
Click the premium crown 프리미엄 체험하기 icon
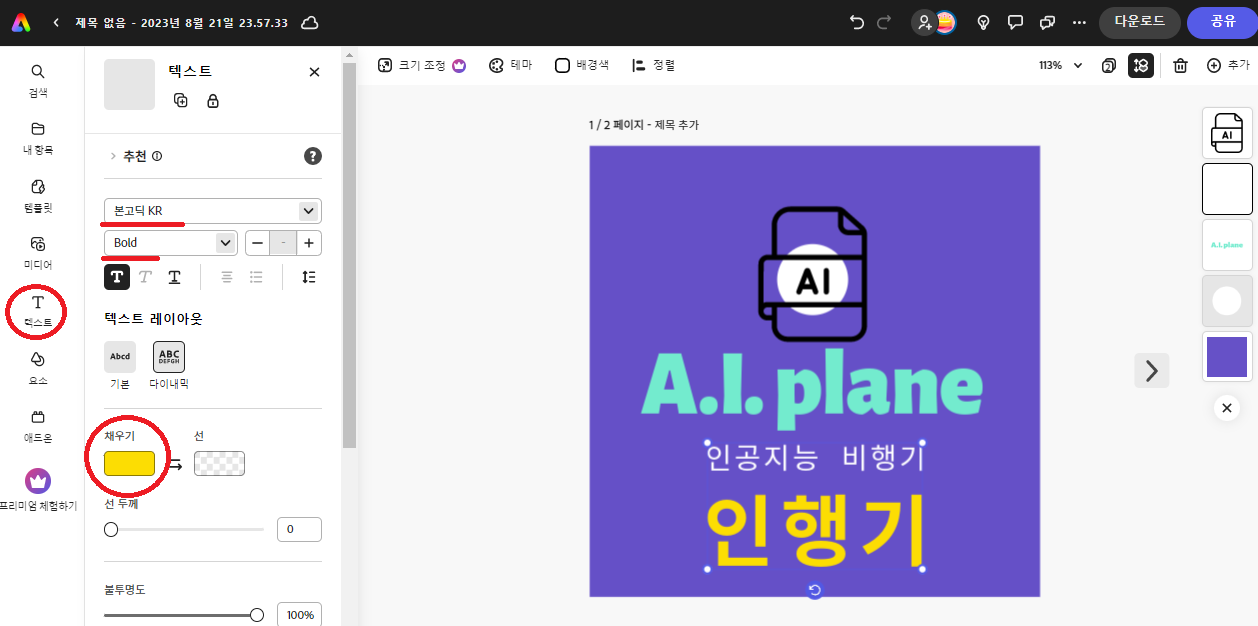[x=38, y=481]
